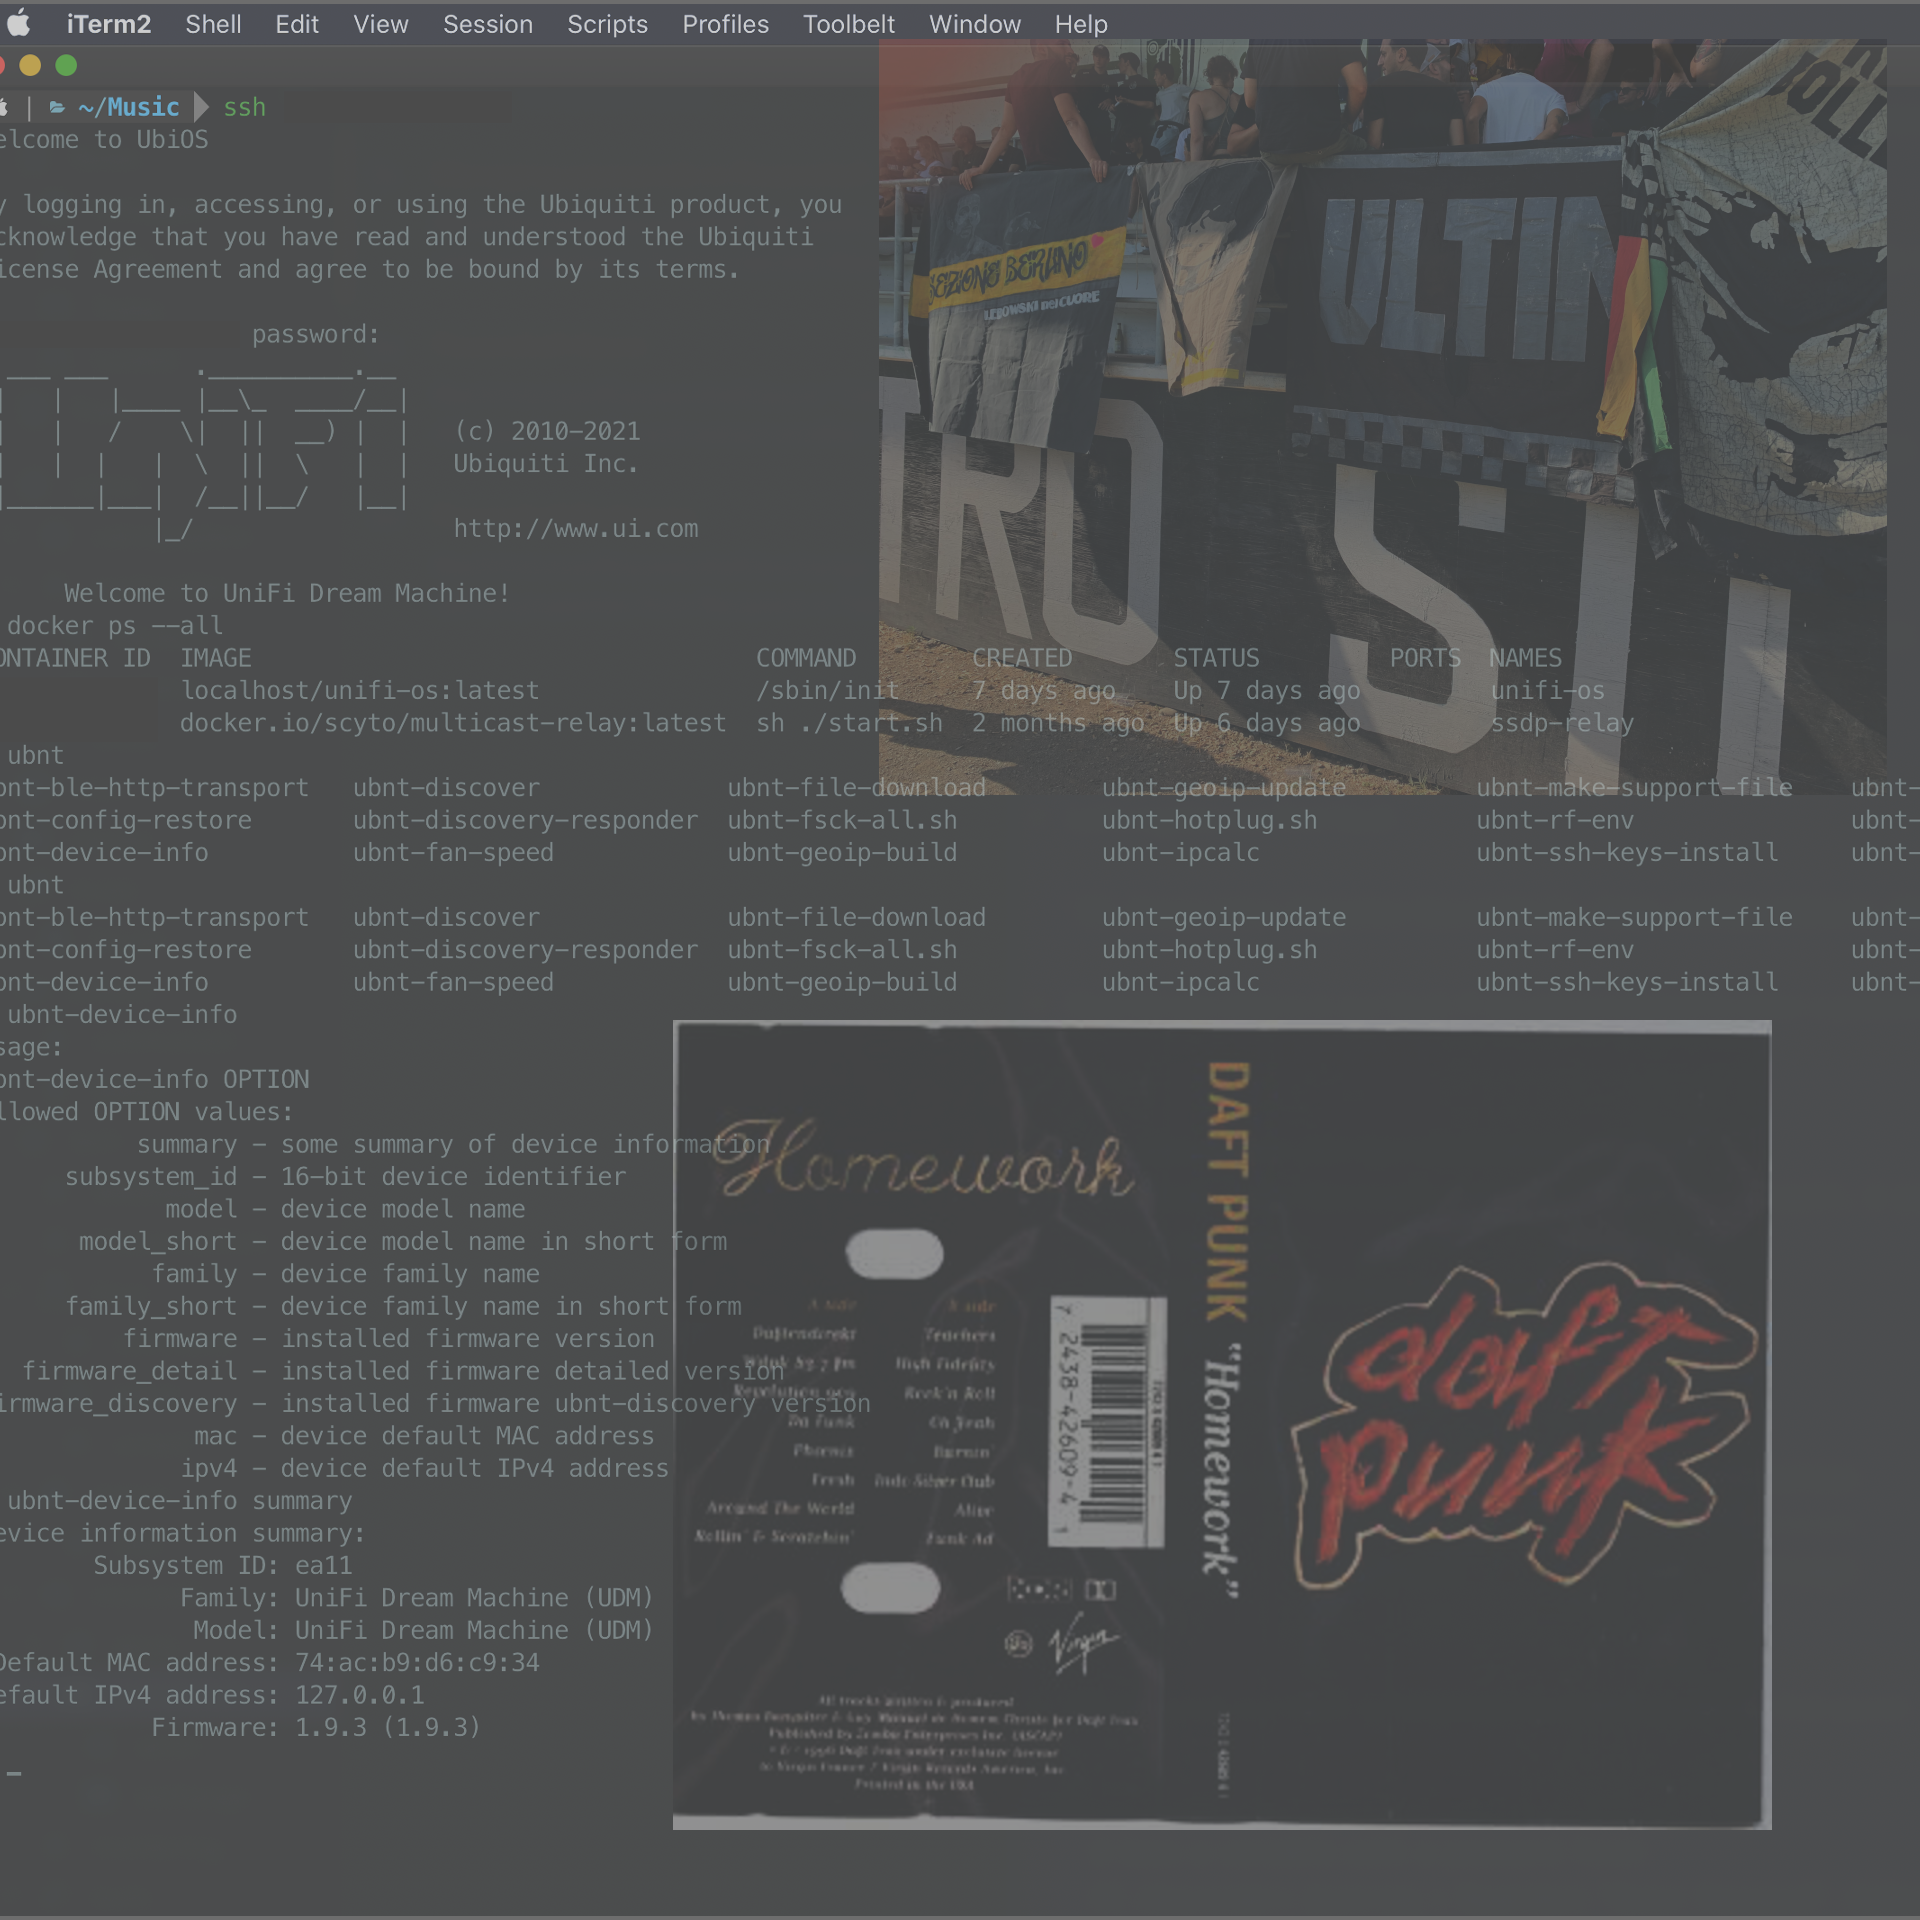This screenshot has height=1920, width=1920.
Task: Click the ~/Music path segment
Action: click(x=130, y=107)
